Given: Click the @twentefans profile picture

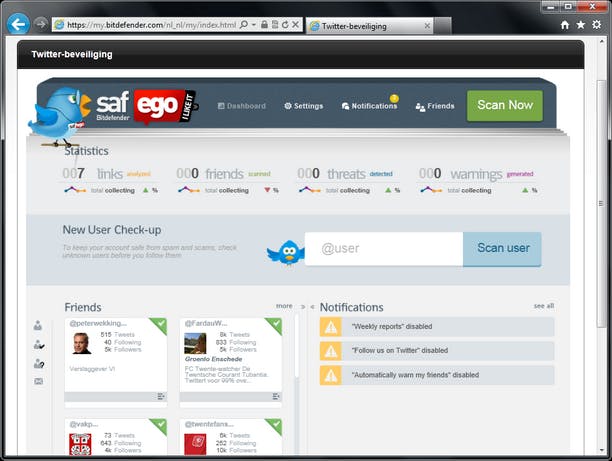Looking at the screenshot, I should [195, 444].
